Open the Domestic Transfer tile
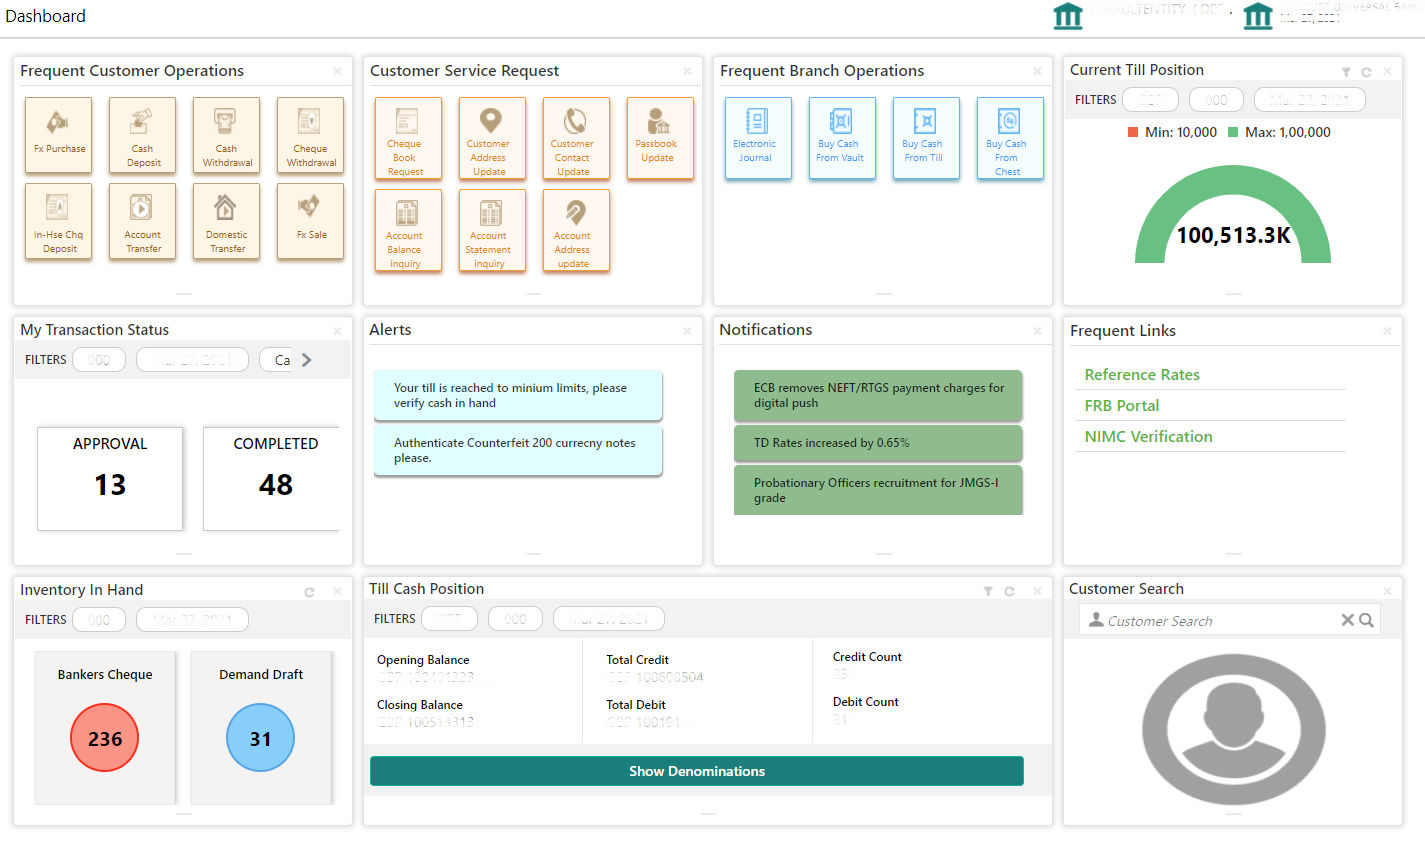This screenshot has width=1425, height=847. pos(227,221)
